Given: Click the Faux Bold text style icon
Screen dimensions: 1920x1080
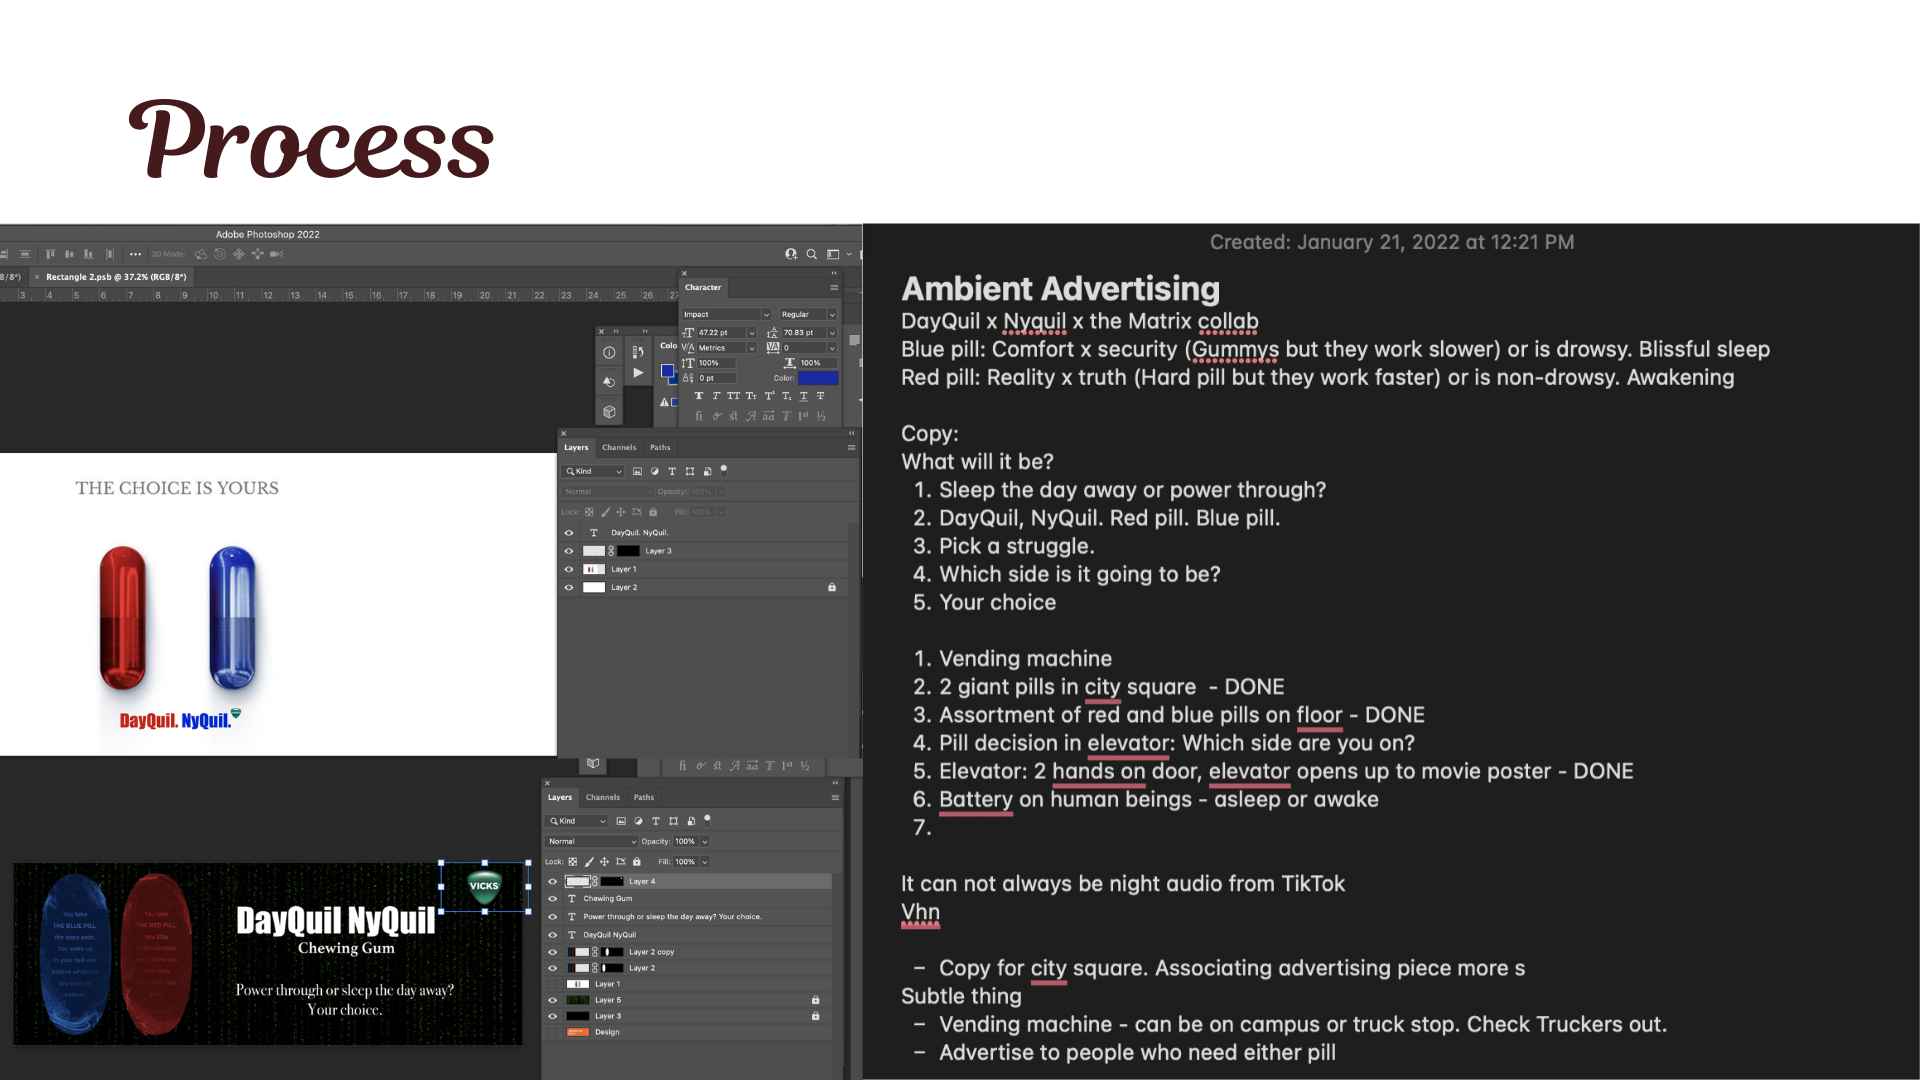Looking at the screenshot, I should 698,396.
